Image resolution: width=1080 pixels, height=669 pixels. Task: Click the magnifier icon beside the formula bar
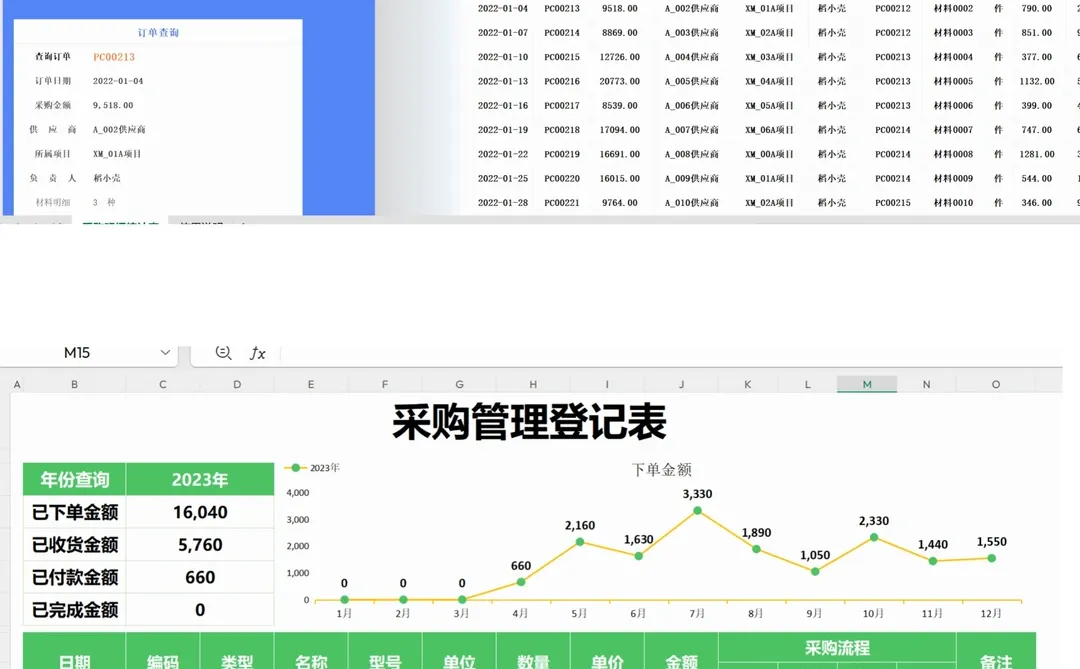(x=223, y=352)
